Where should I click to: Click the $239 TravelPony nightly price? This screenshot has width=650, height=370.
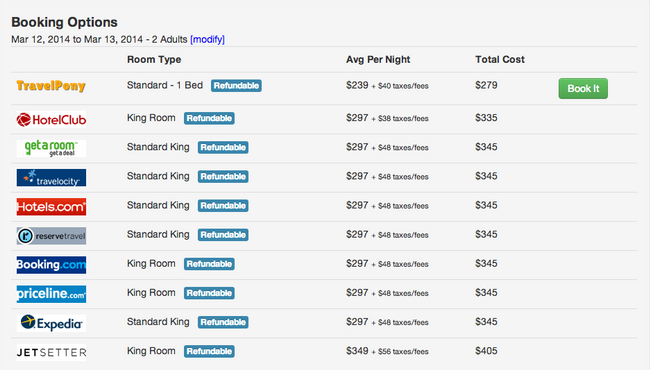357,85
